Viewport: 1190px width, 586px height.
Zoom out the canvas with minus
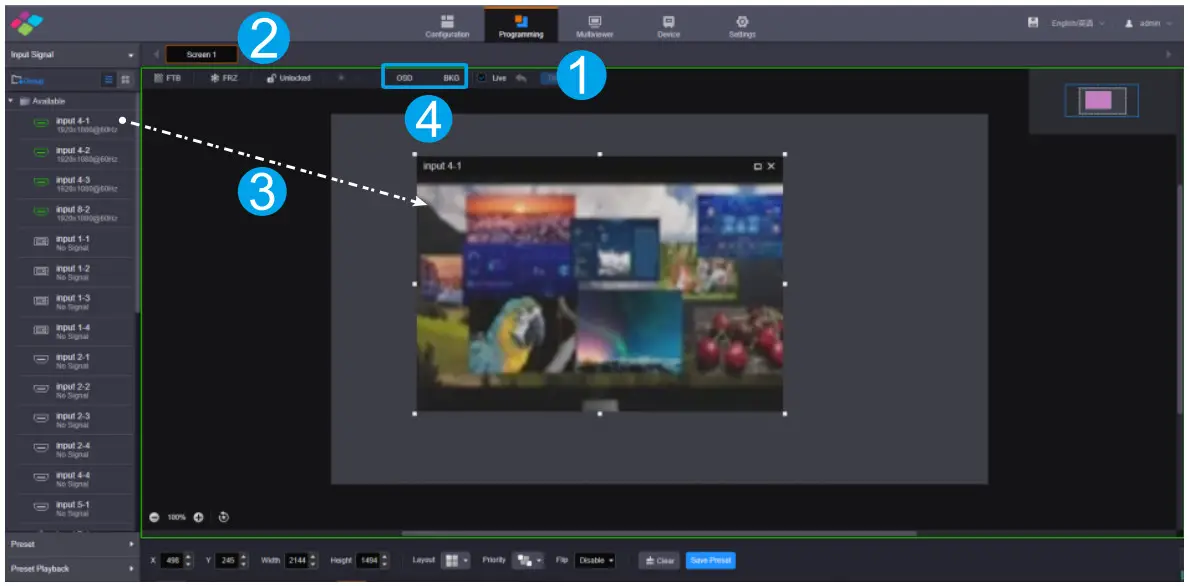[x=154, y=517]
